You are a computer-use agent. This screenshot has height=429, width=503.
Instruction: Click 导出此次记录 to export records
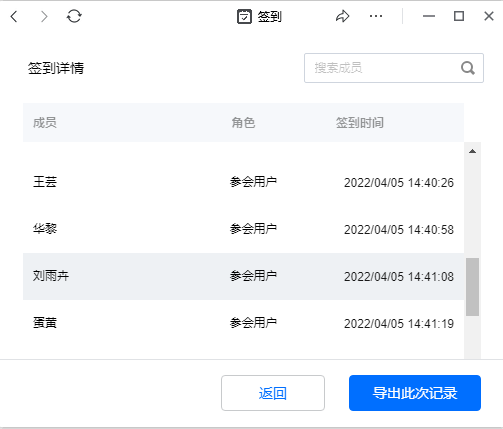(415, 393)
